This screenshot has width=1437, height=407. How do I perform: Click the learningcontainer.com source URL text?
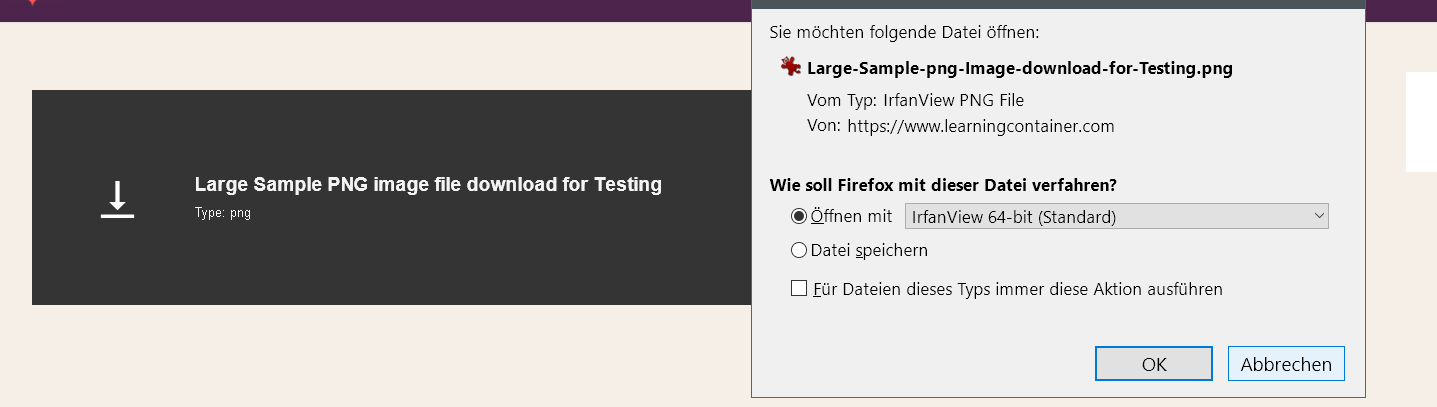coord(980,126)
